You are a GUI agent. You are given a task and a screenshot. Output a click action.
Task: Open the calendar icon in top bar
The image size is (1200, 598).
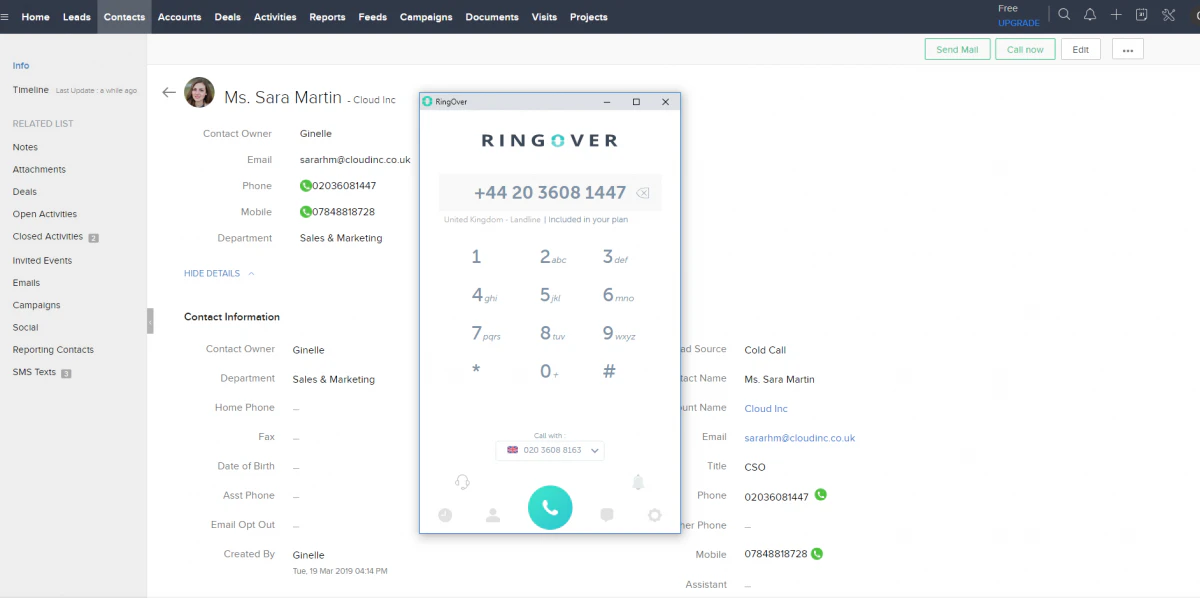tap(1142, 15)
